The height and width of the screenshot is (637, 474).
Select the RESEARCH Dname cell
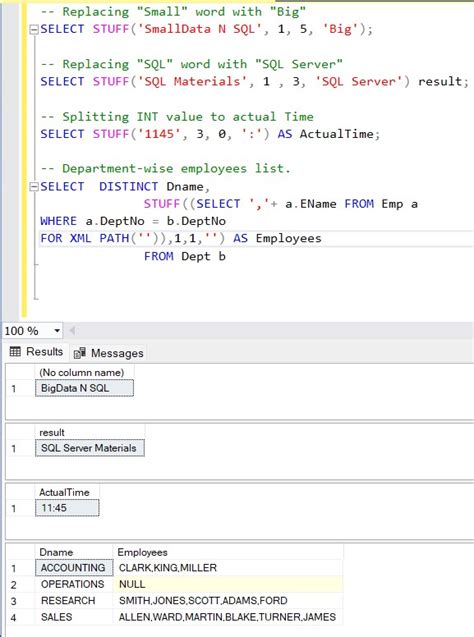74,600
